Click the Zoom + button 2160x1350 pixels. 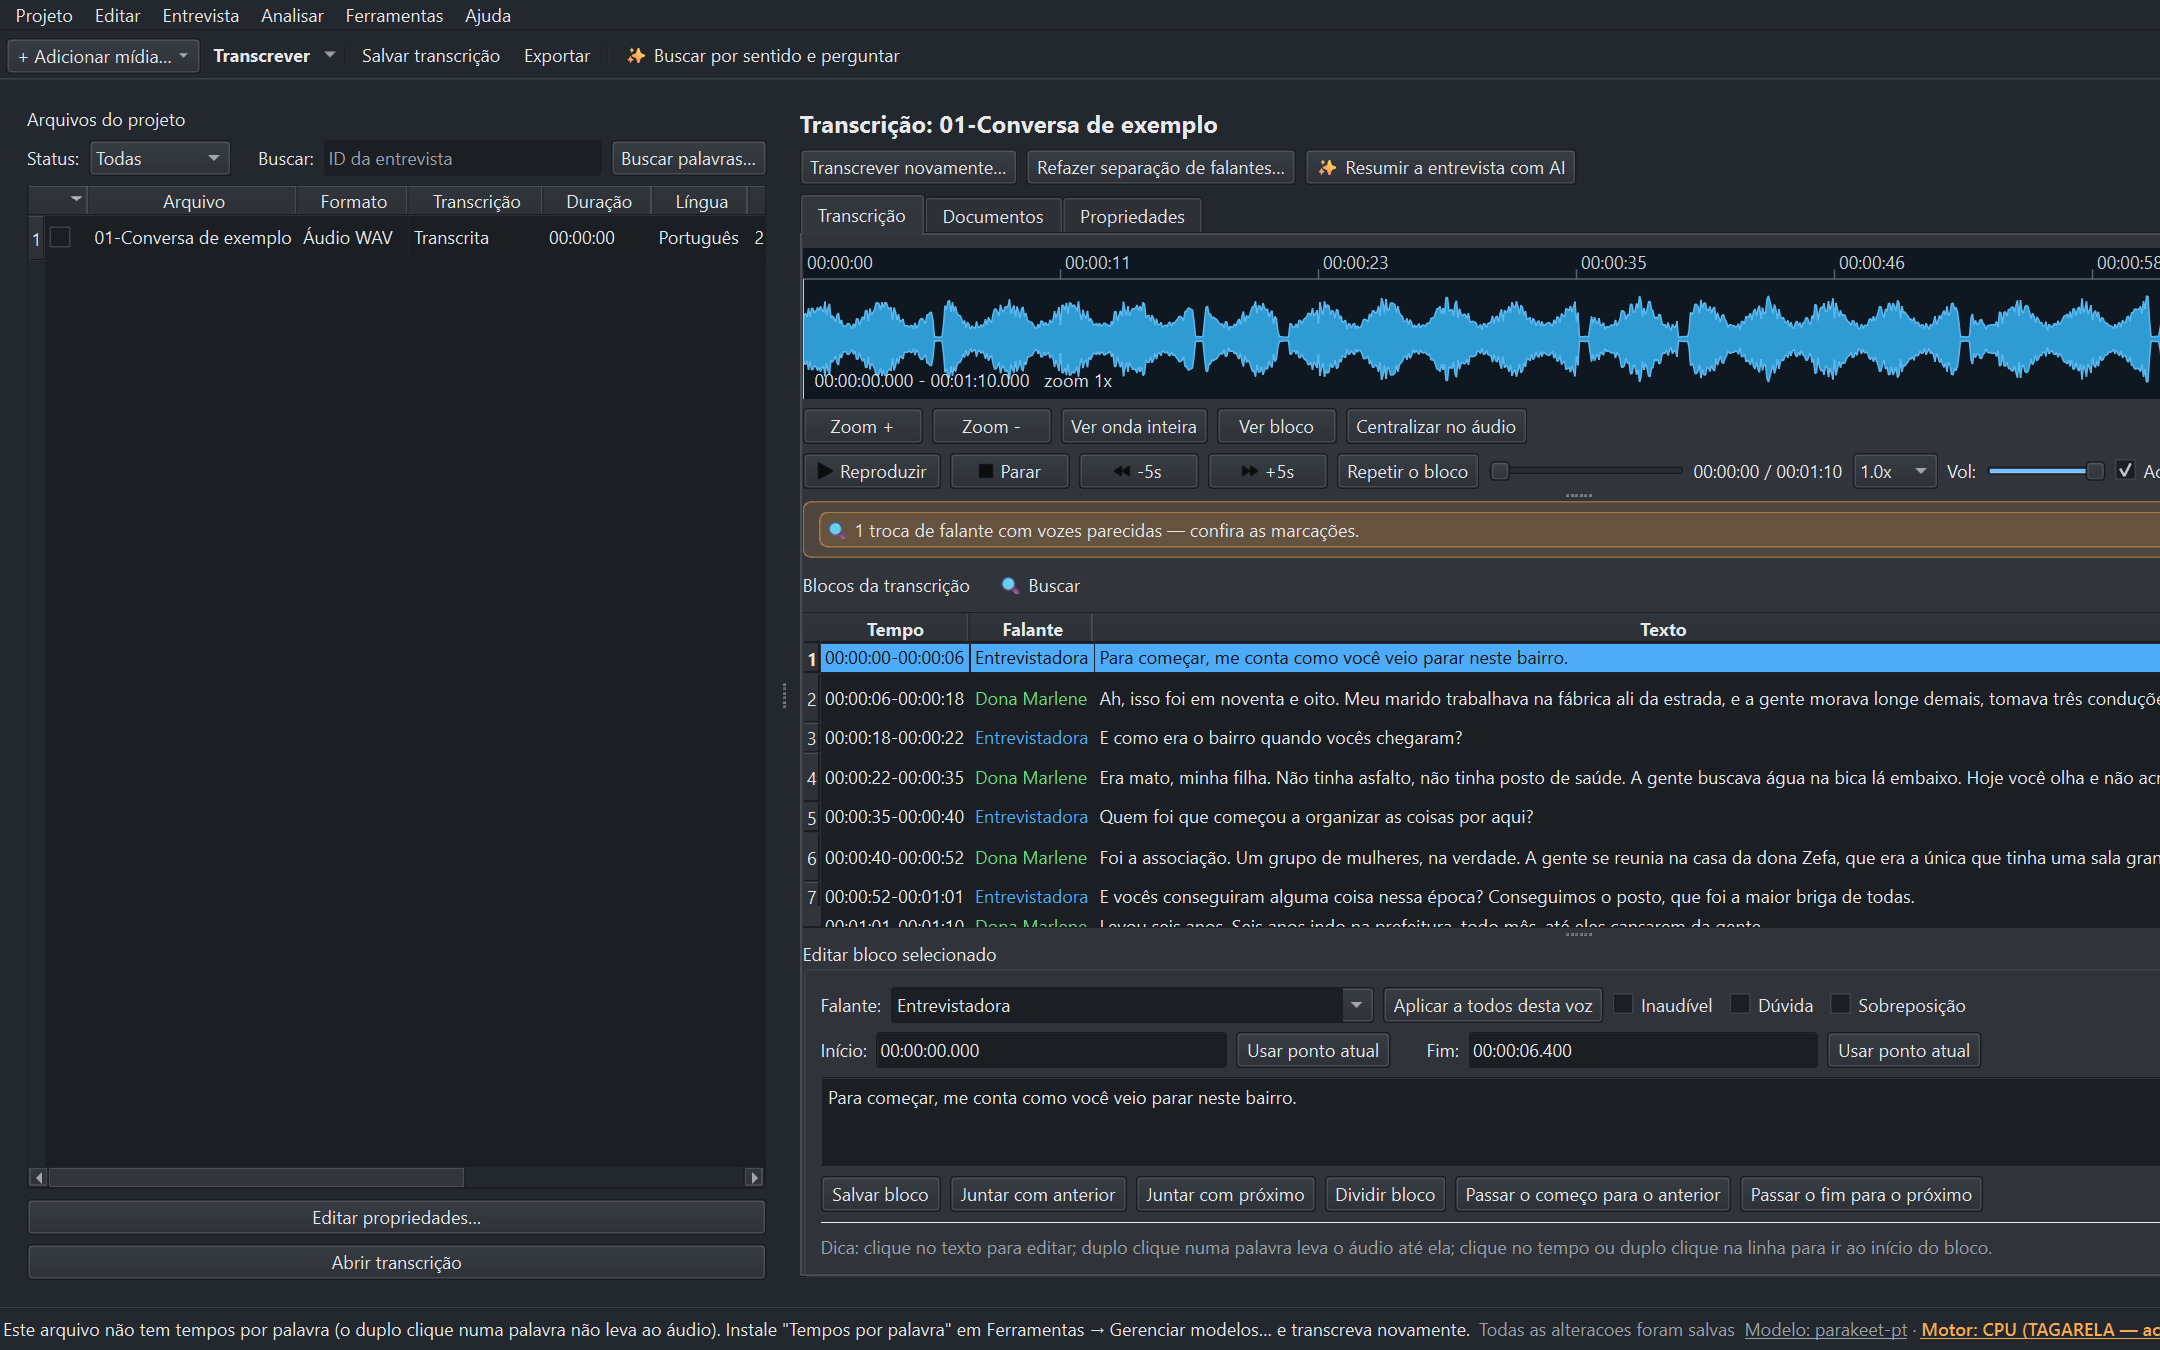pos(862,427)
